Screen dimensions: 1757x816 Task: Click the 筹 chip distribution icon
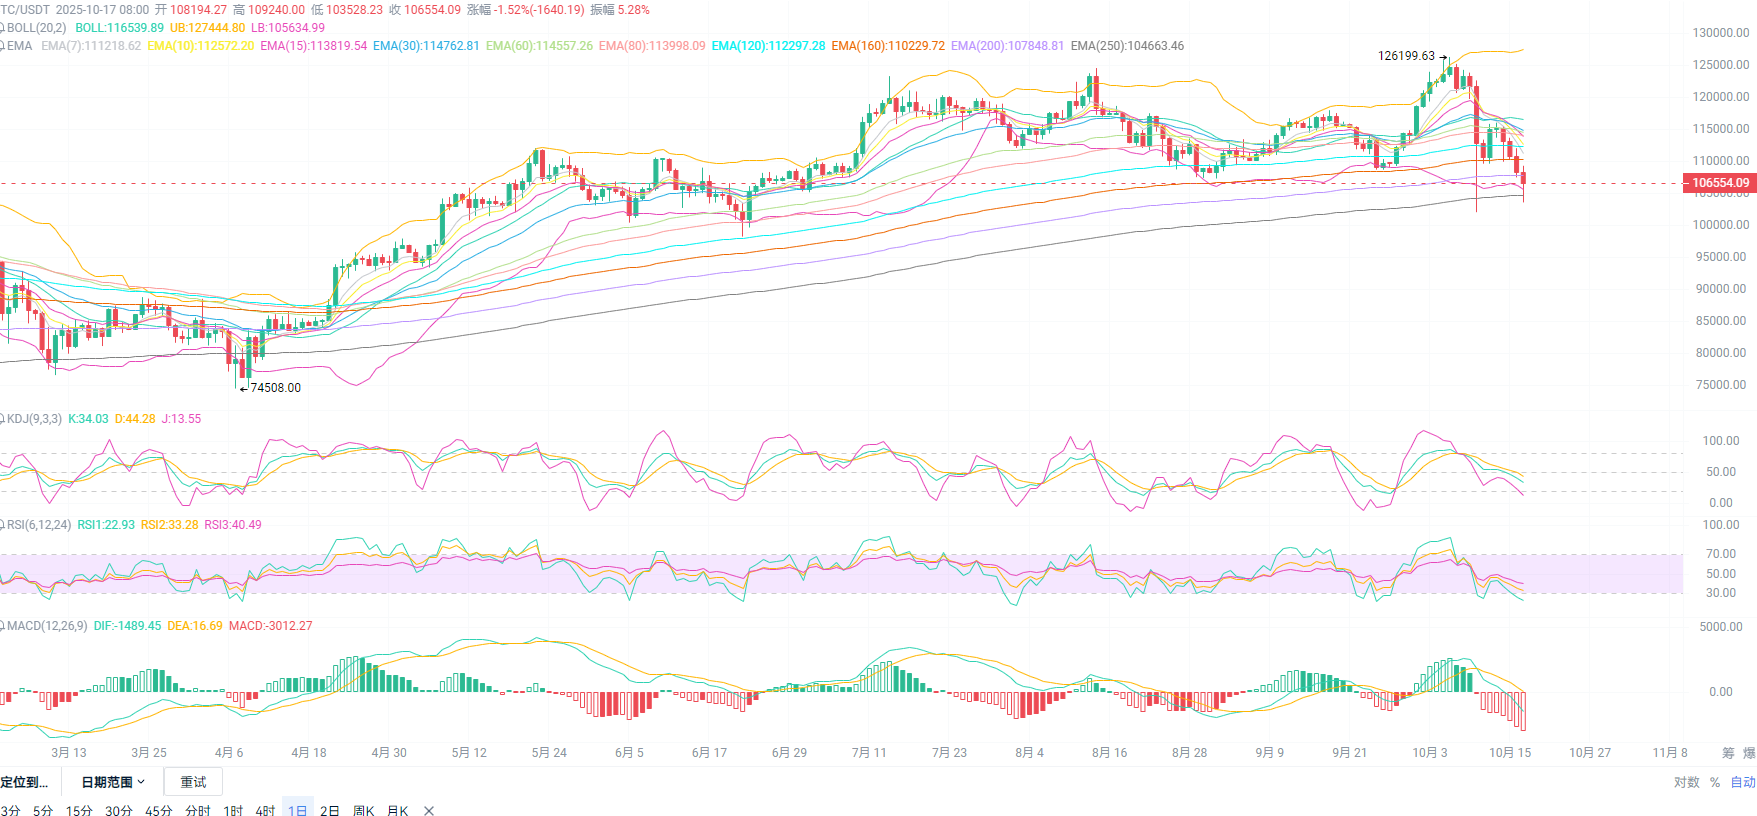(1728, 753)
